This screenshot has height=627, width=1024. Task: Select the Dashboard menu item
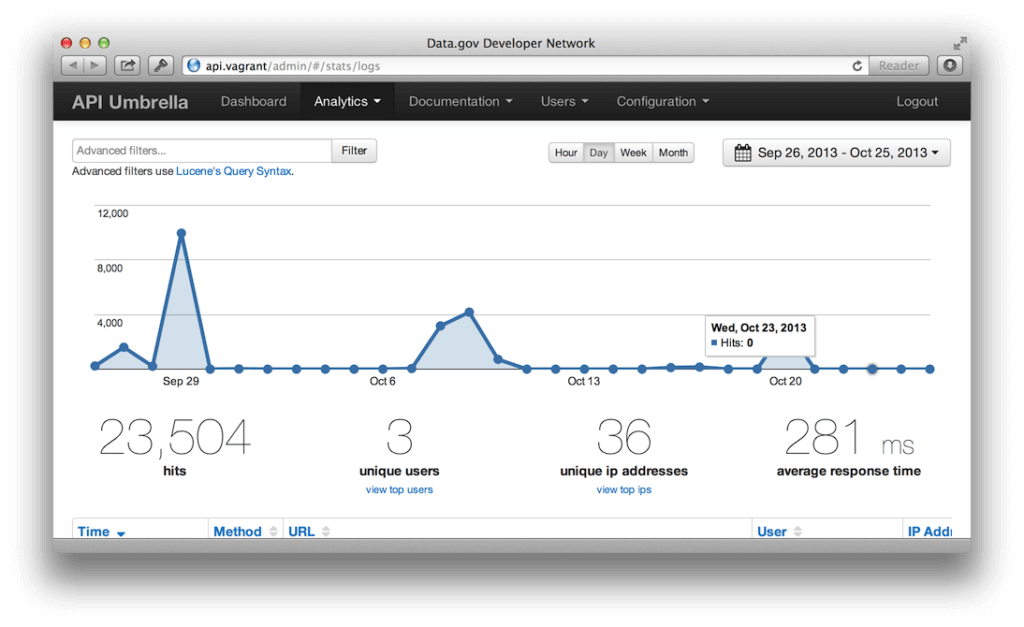(253, 101)
